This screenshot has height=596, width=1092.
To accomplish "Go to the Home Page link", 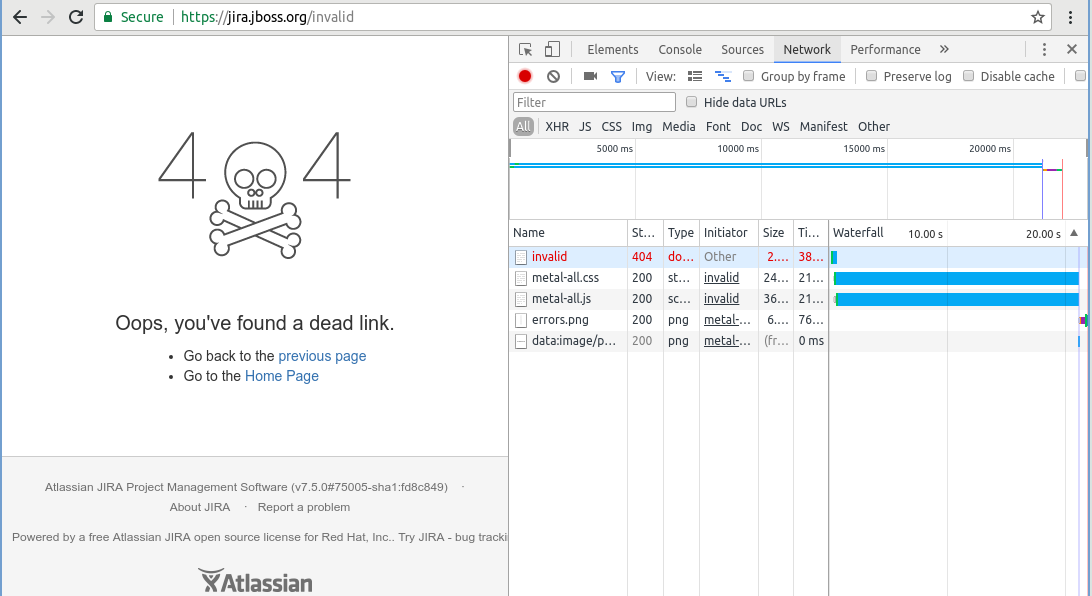I will click(281, 376).
